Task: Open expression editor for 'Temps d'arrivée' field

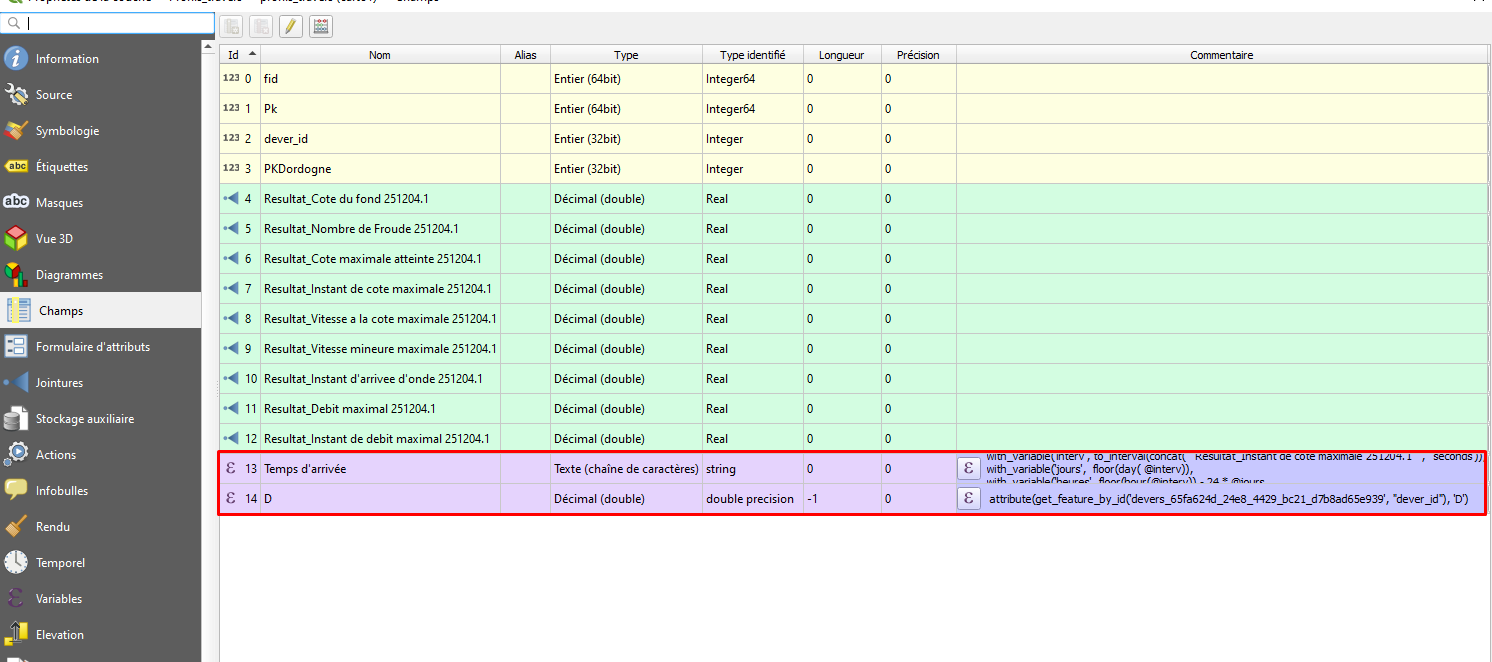Action: point(967,468)
